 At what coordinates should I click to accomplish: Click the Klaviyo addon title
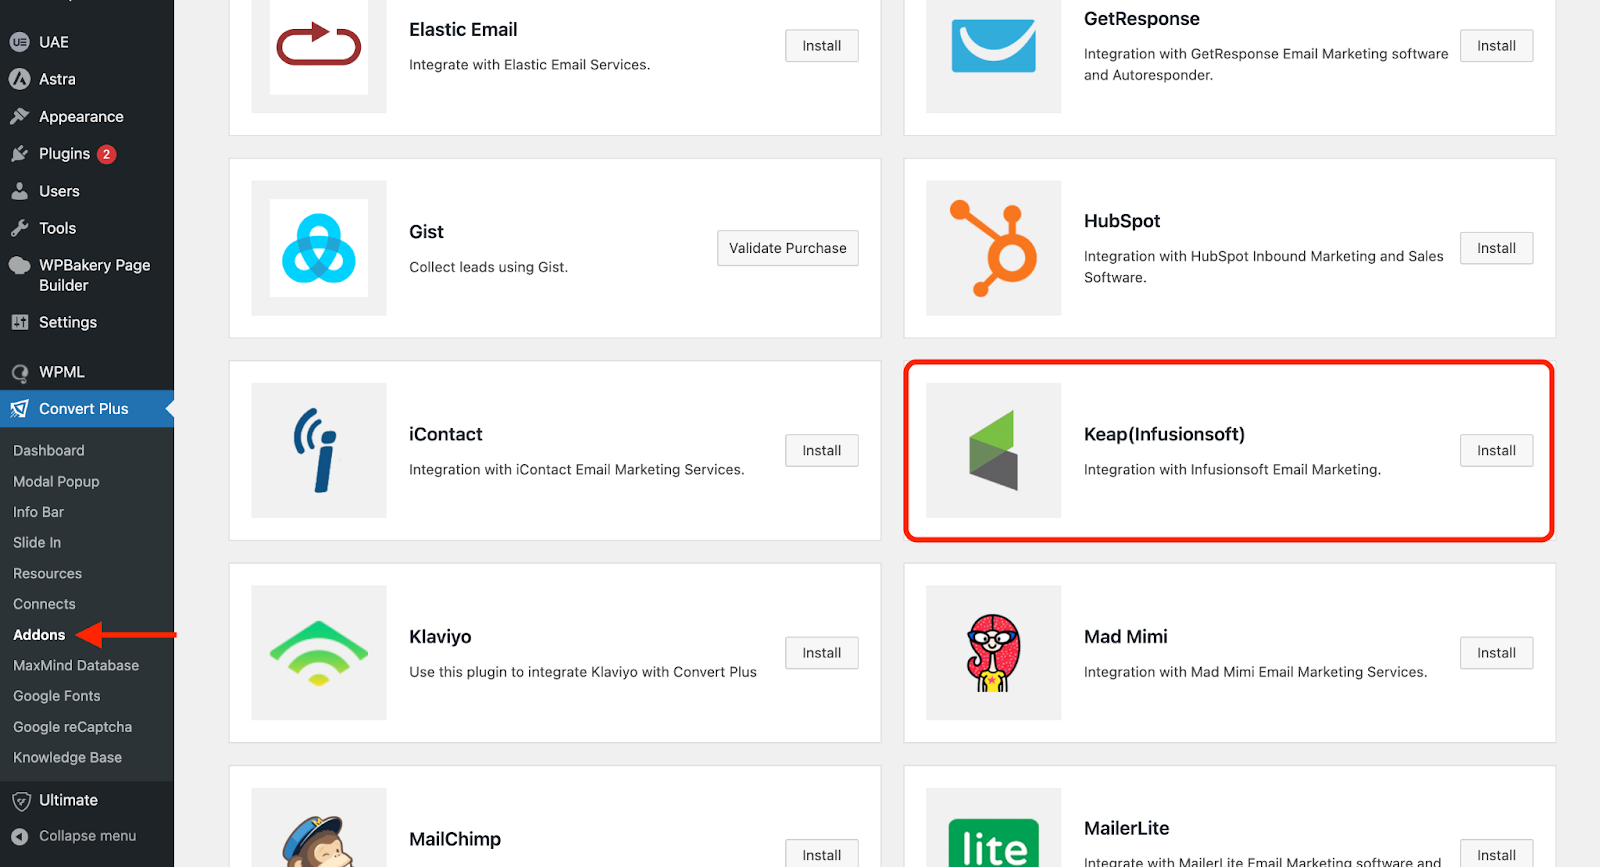click(x=440, y=637)
